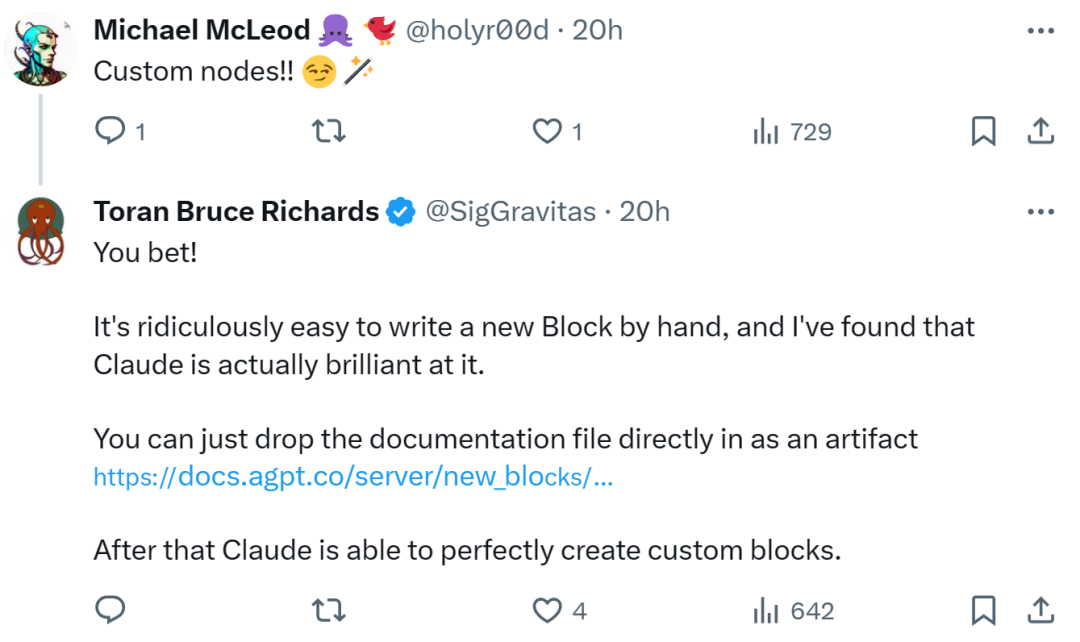This screenshot has width=1080, height=642.
Task: Open the docs.agpt.co new_blocks link
Action: click(352, 477)
